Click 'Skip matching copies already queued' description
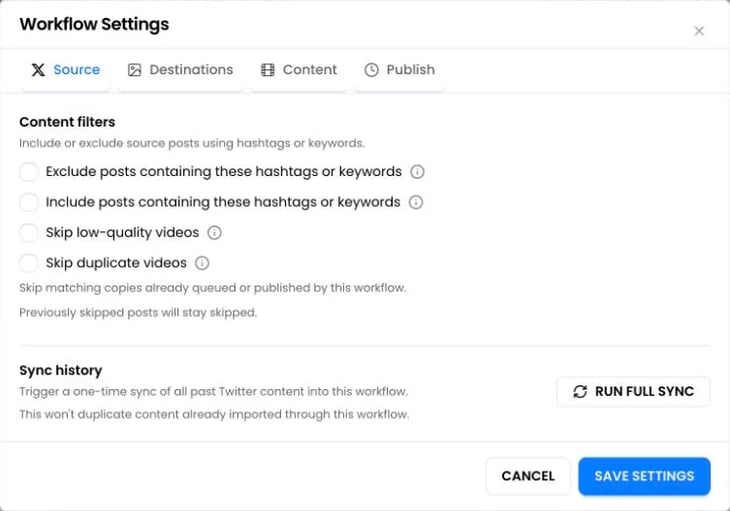The width and height of the screenshot is (730, 511). coord(213,288)
